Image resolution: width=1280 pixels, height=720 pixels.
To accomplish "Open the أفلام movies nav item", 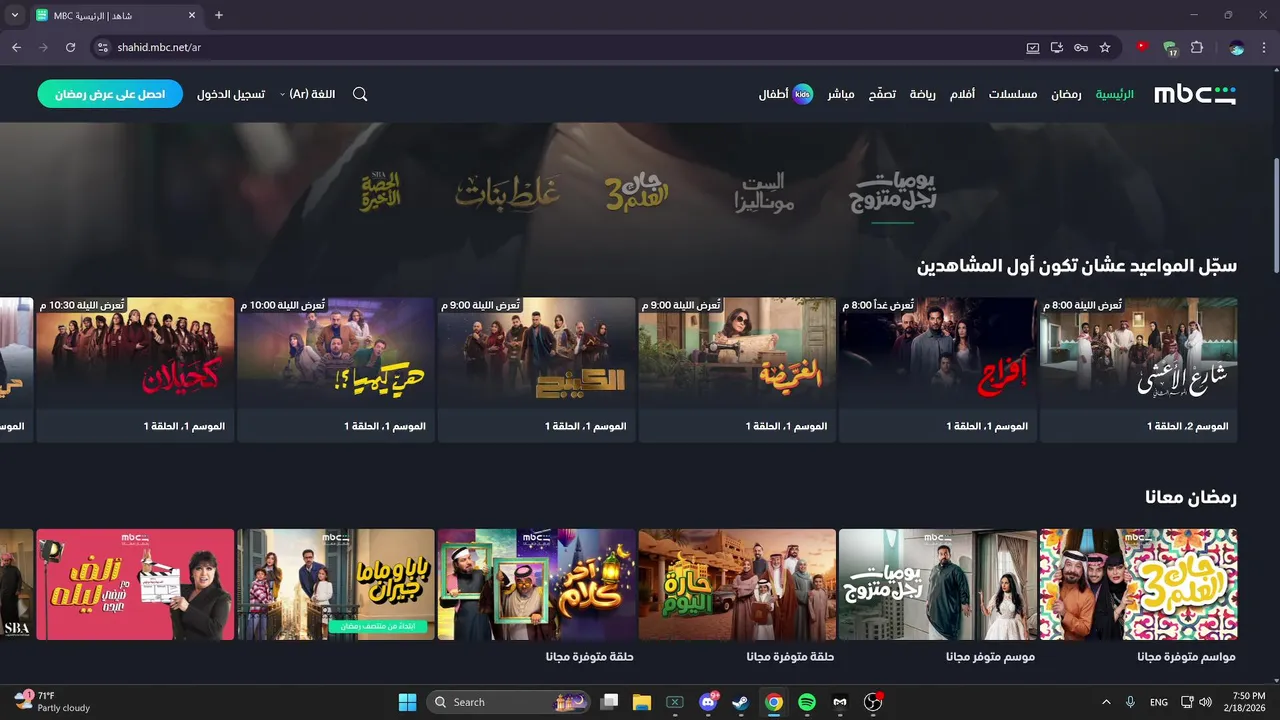I will pyautogui.click(x=962, y=94).
